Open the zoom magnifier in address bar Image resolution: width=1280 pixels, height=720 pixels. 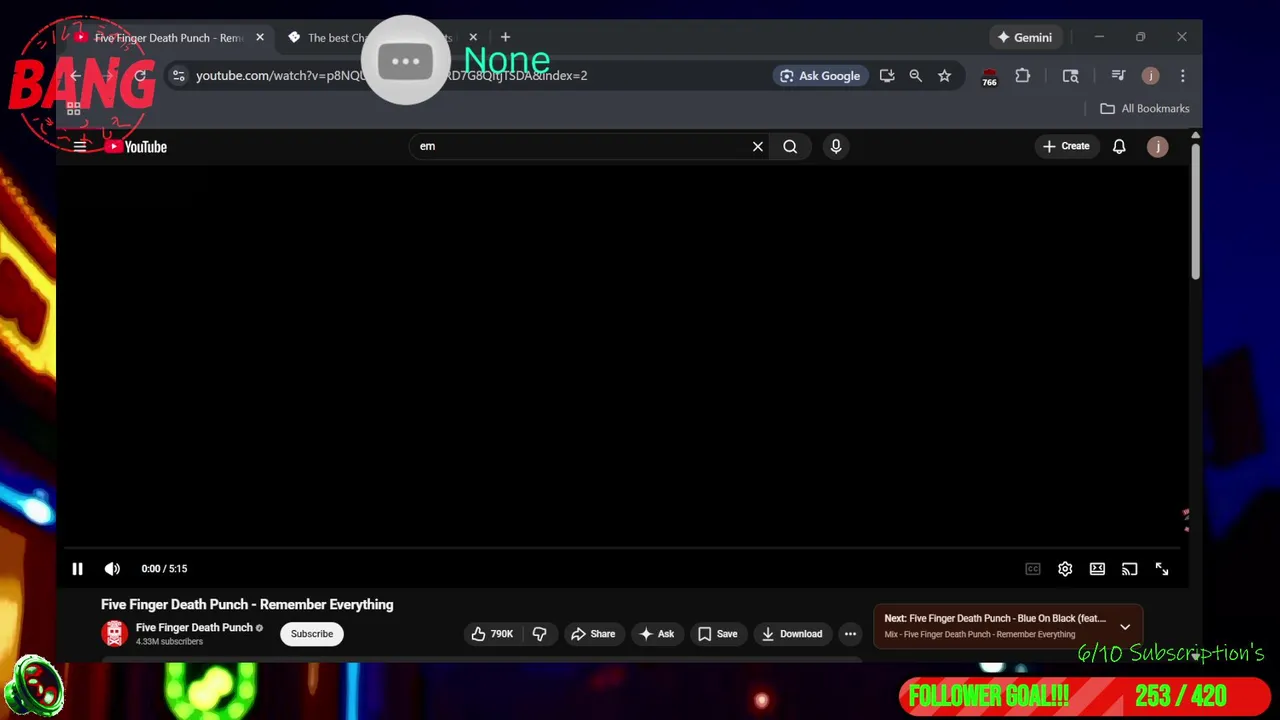tap(915, 76)
